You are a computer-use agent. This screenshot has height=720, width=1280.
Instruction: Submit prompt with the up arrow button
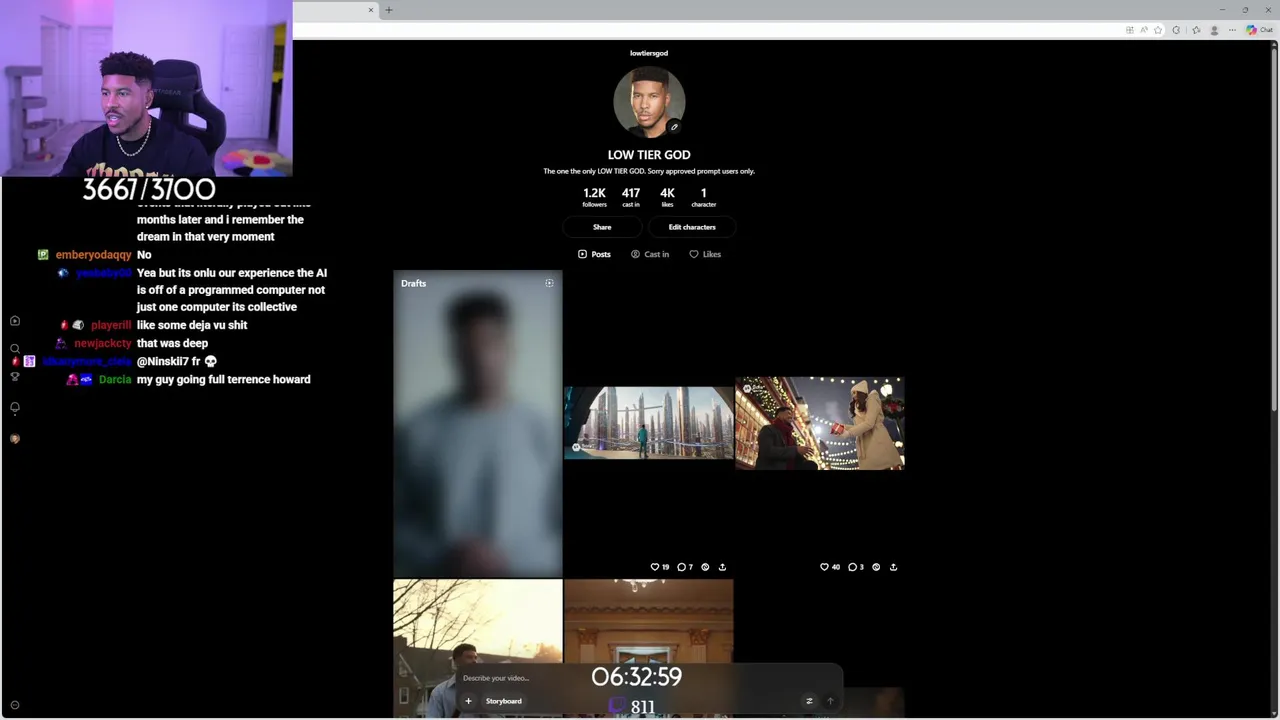click(x=829, y=701)
